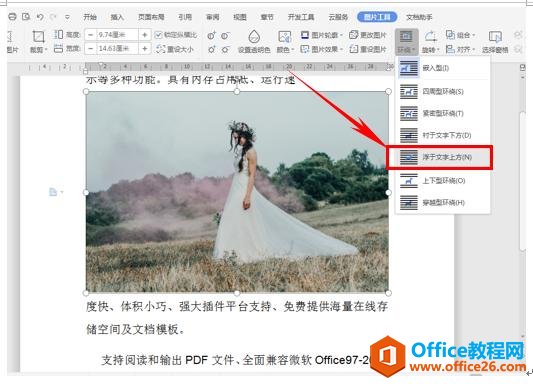
Task: Click 更改图片 button
Action: tap(368, 35)
